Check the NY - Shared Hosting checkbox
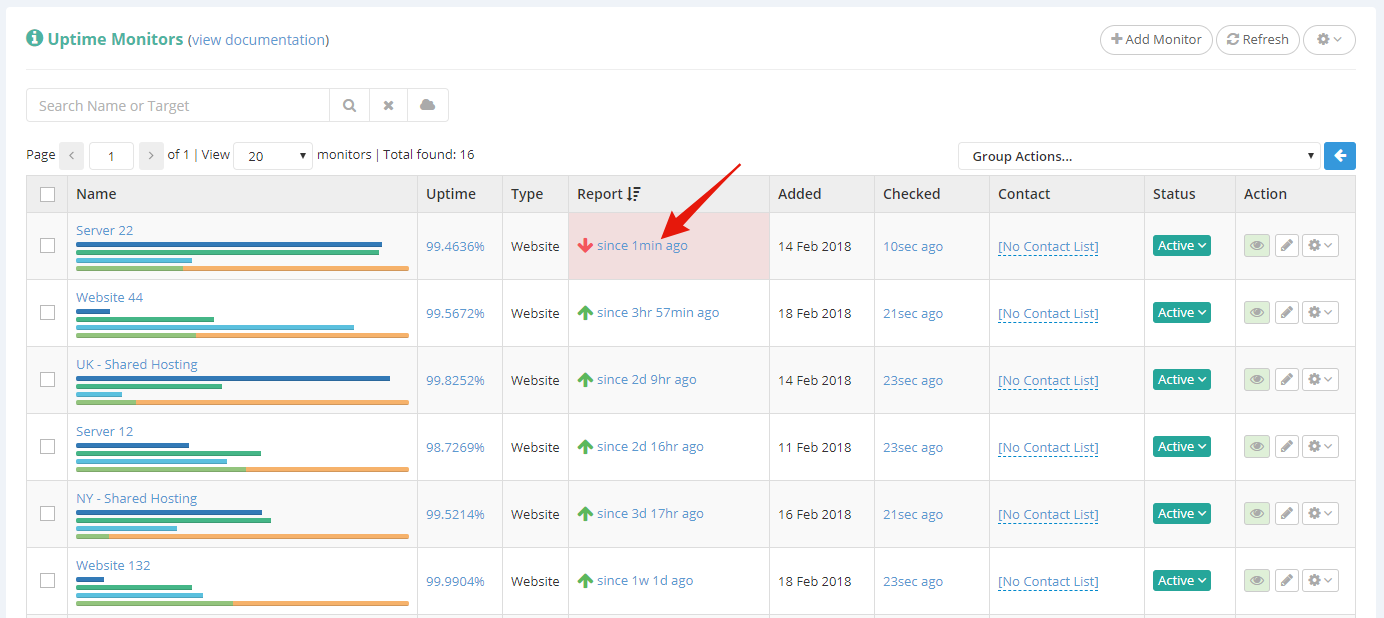 (47, 514)
